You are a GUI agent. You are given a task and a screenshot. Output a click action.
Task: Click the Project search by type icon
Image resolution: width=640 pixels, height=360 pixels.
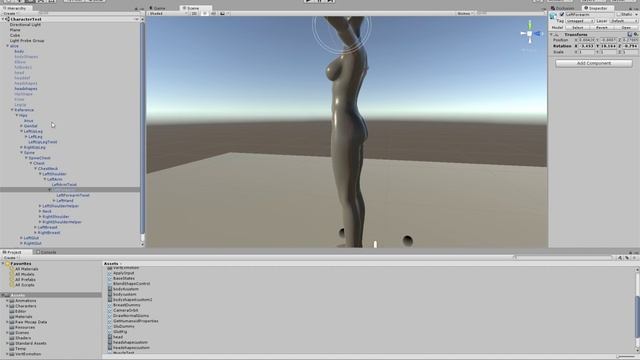pos(620,258)
